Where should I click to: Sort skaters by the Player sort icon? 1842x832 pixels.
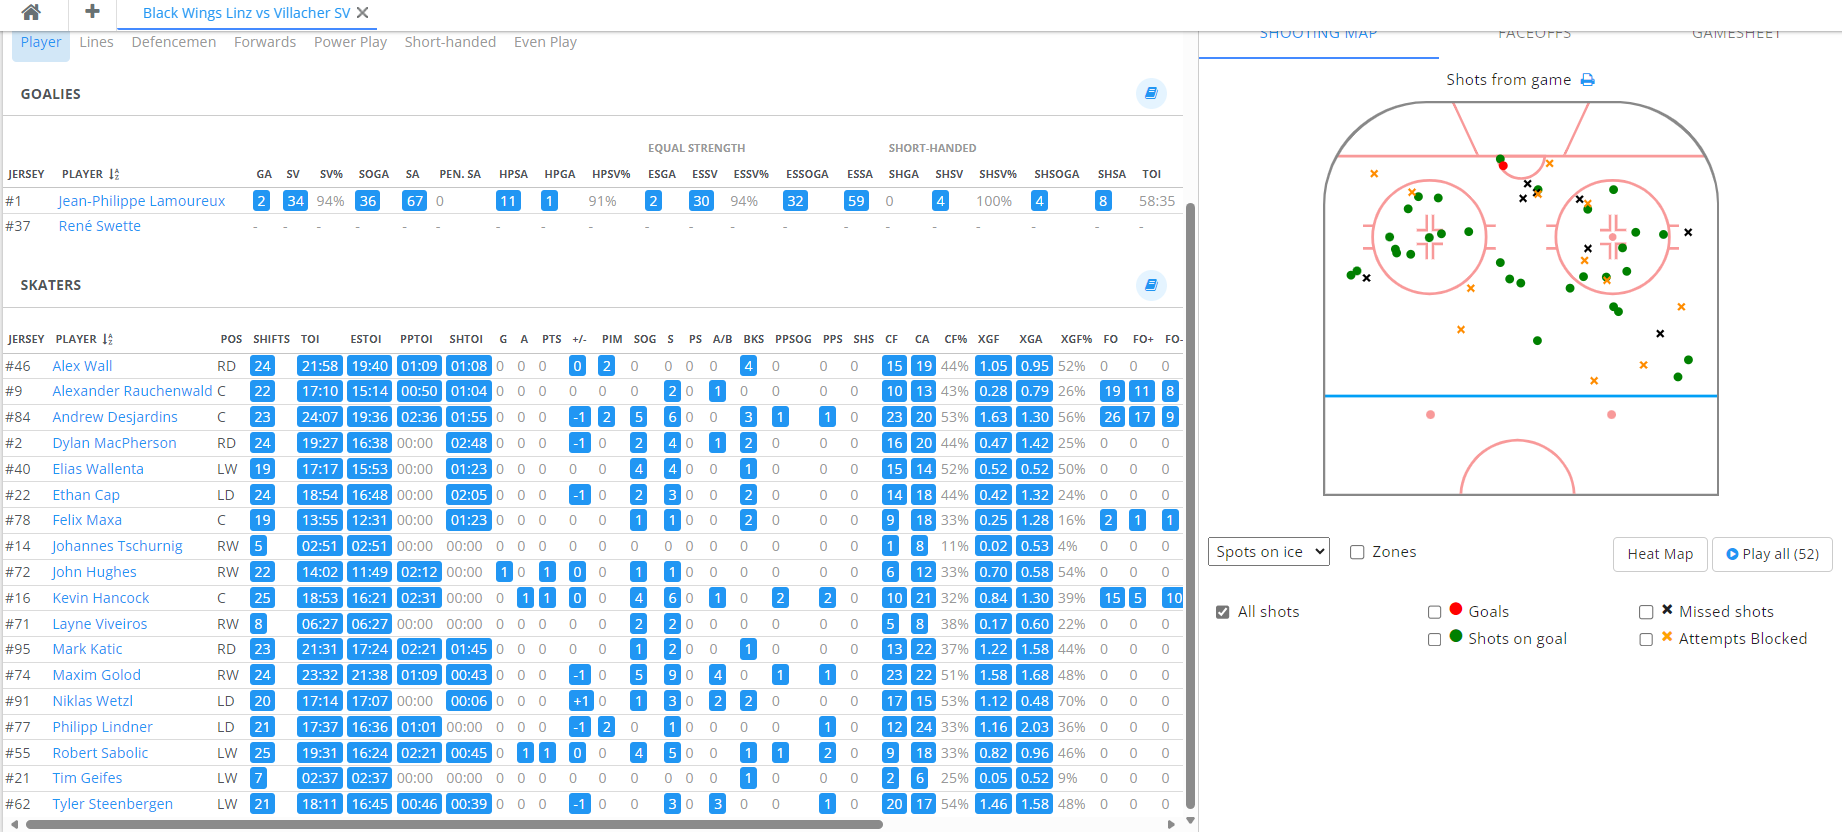coord(108,339)
